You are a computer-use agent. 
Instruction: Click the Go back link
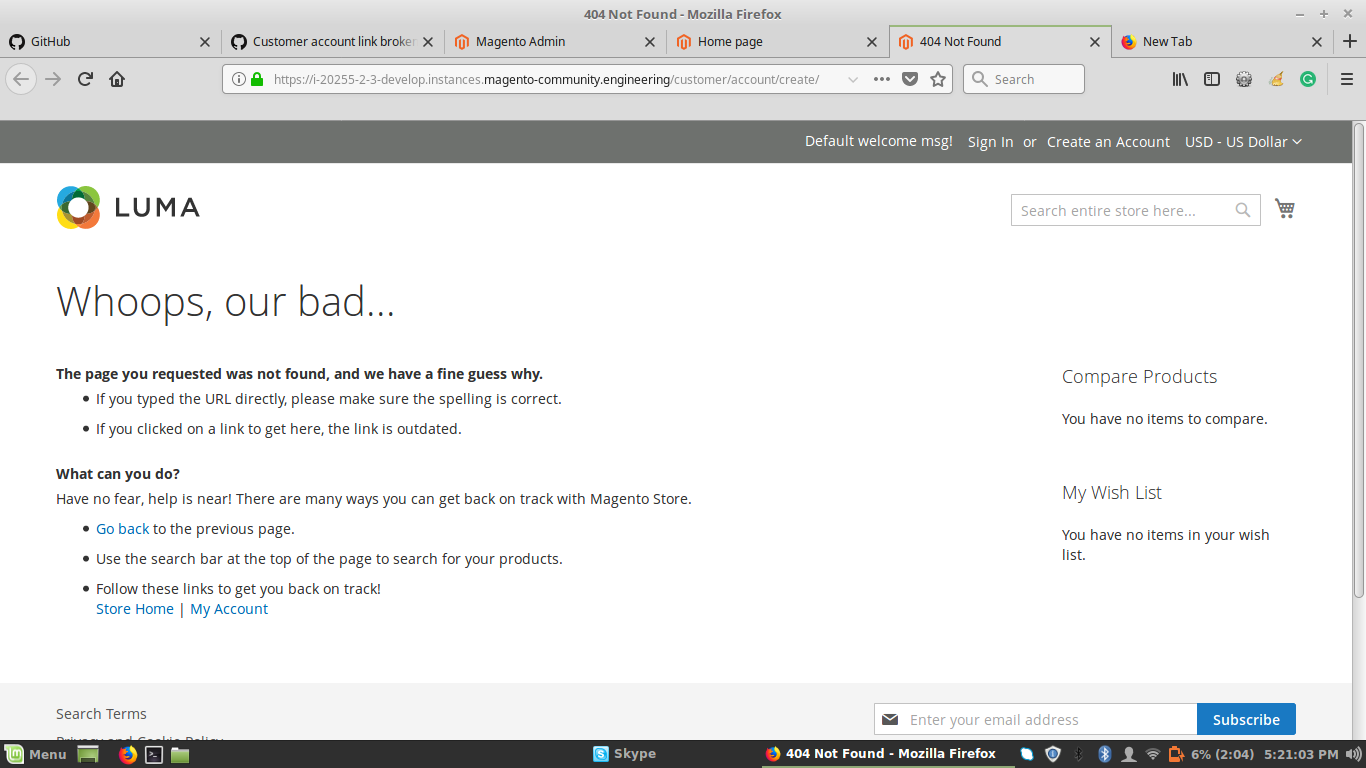(122, 529)
